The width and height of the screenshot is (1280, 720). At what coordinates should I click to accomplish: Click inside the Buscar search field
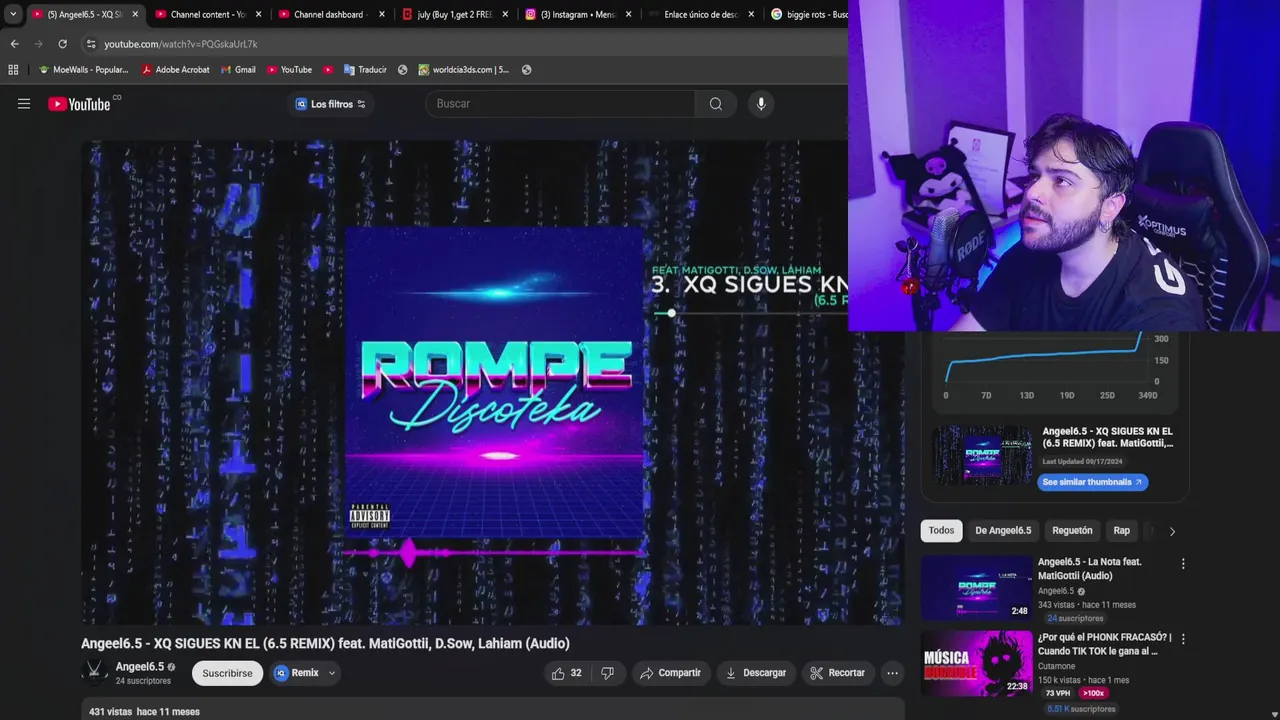click(x=560, y=104)
